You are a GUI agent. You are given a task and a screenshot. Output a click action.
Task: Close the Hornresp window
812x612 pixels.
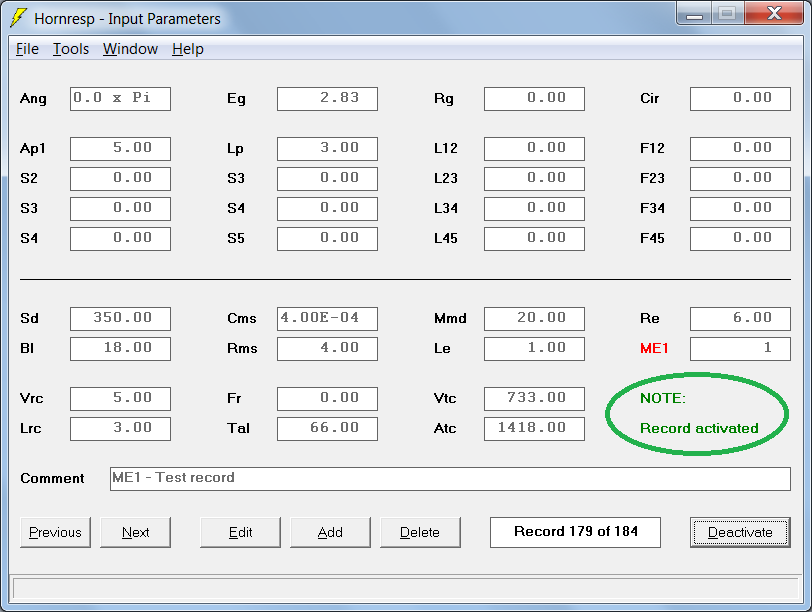[x=774, y=14]
